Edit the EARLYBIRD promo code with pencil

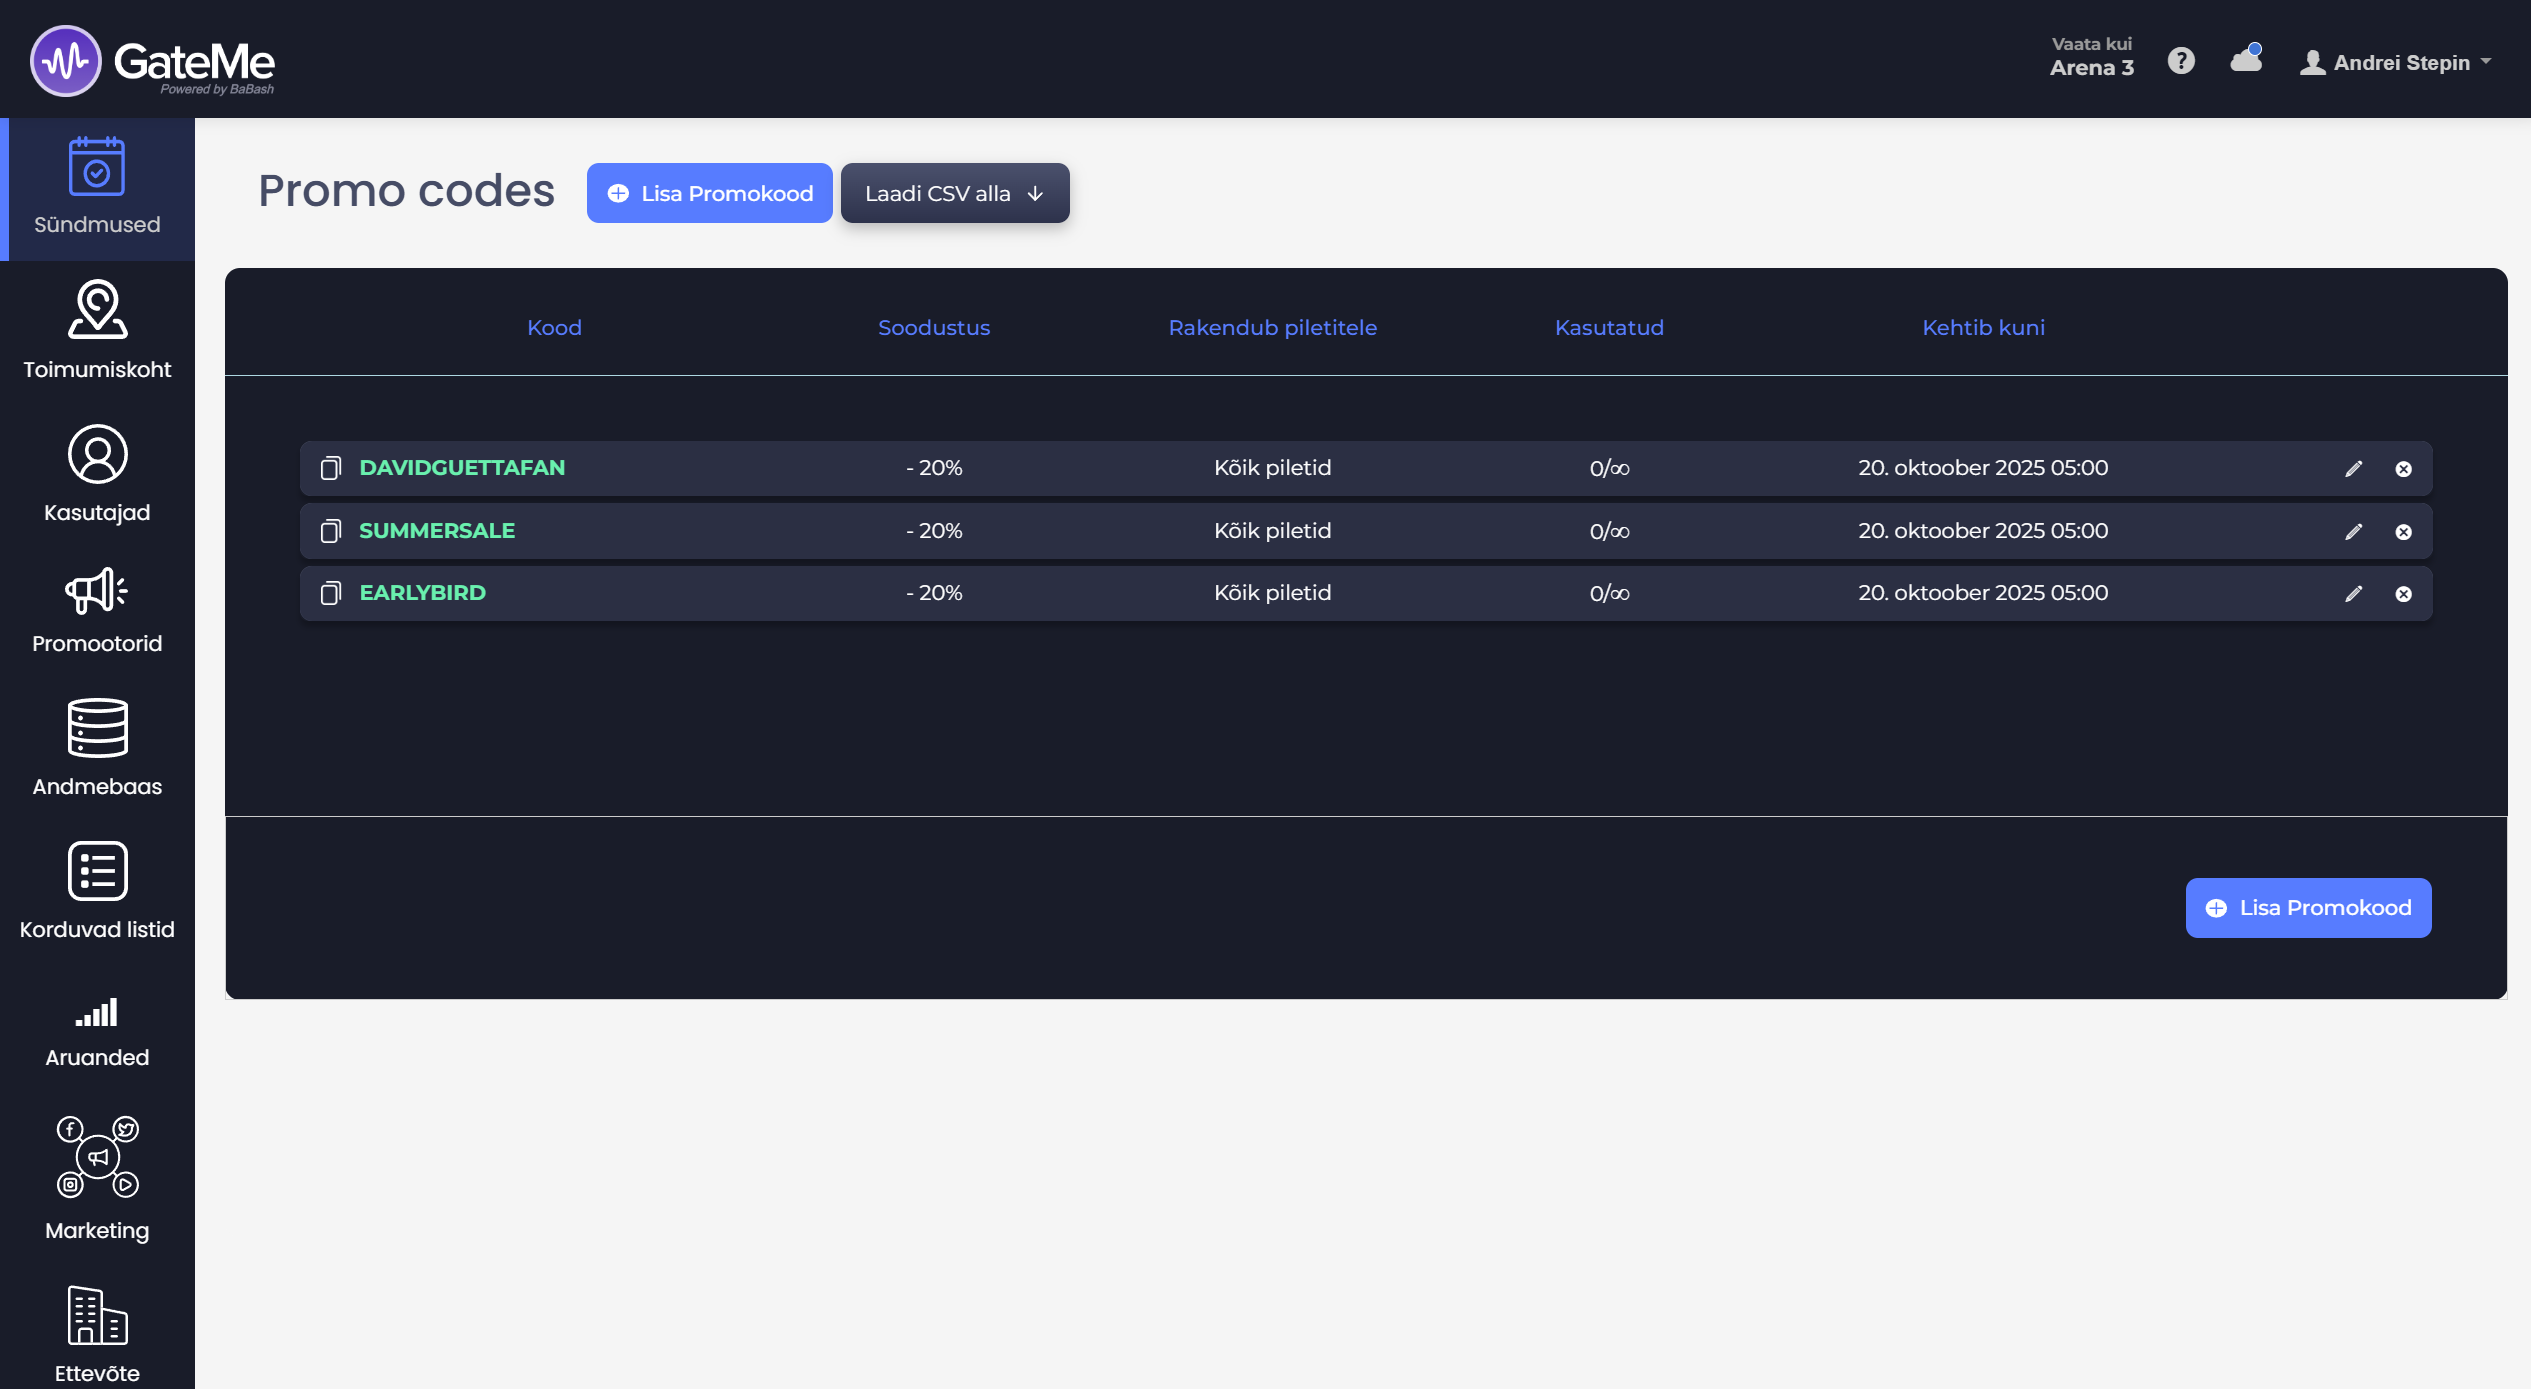[2353, 594]
